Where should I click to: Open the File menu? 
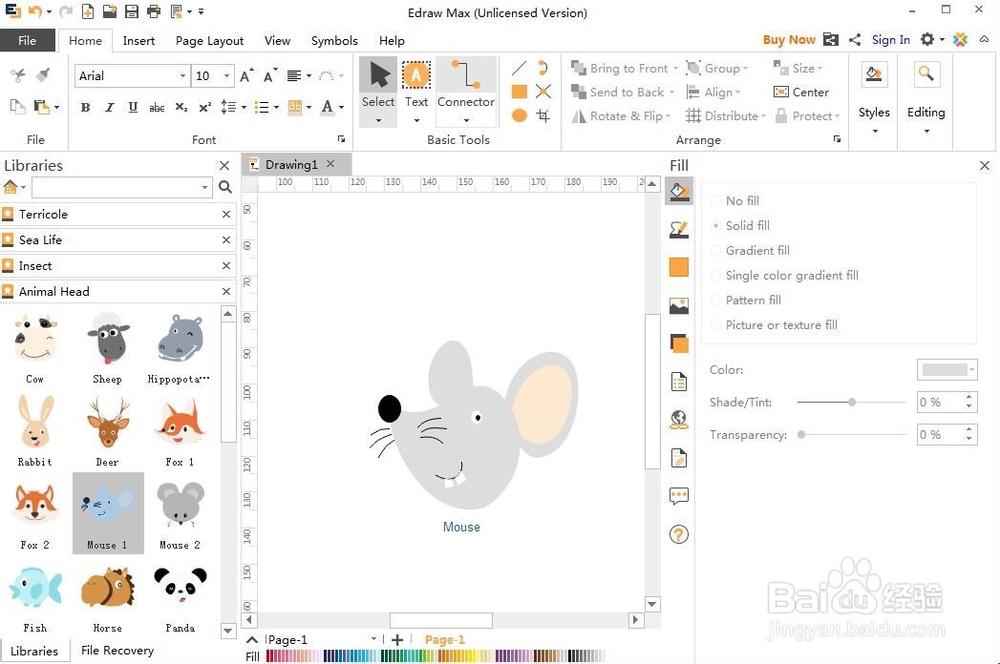27,40
